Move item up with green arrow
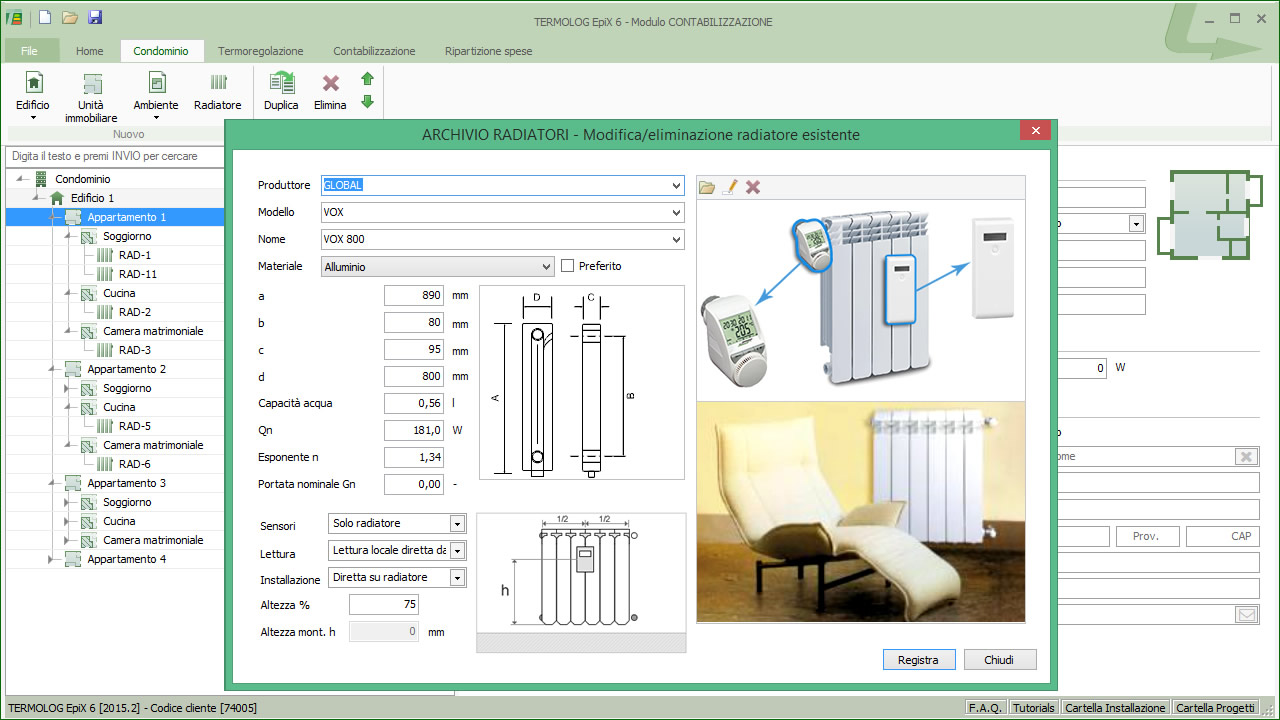The width and height of the screenshot is (1280, 720). (367, 78)
